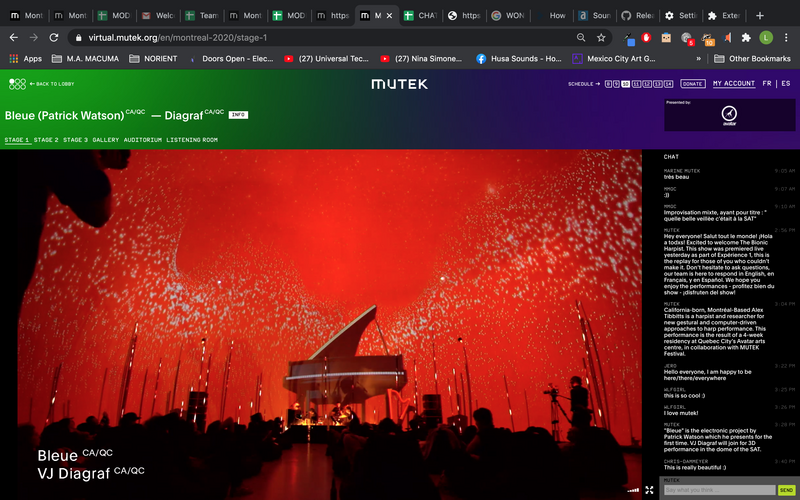Click the SCHEDULE arrow link
Viewport: 800px width, 500px height.
tap(584, 84)
